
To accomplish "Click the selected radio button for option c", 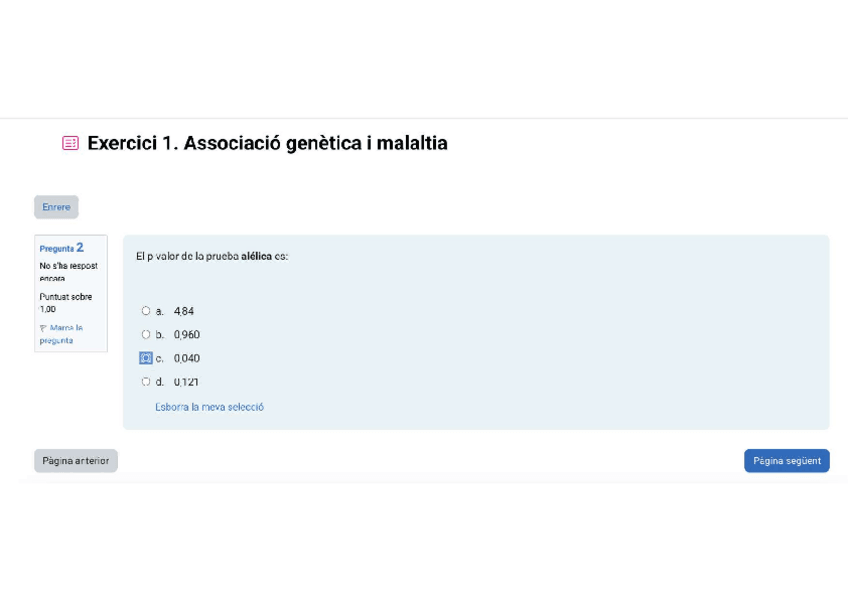I will coord(146,358).
